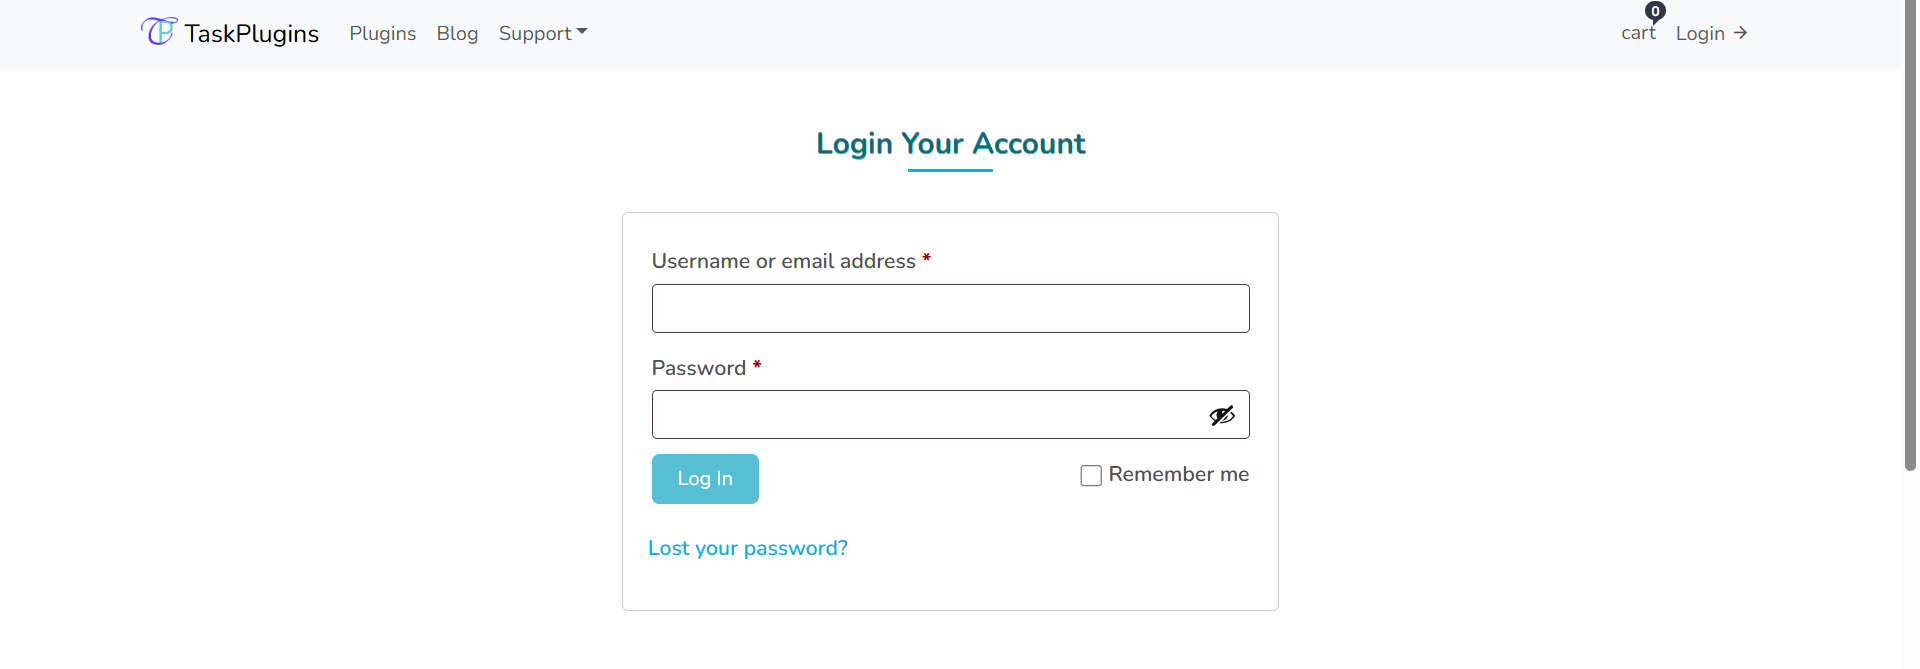The height and width of the screenshot is (669, 1920).
Task: Open the Lost your password? link
Action: click(x=748, y=548)
